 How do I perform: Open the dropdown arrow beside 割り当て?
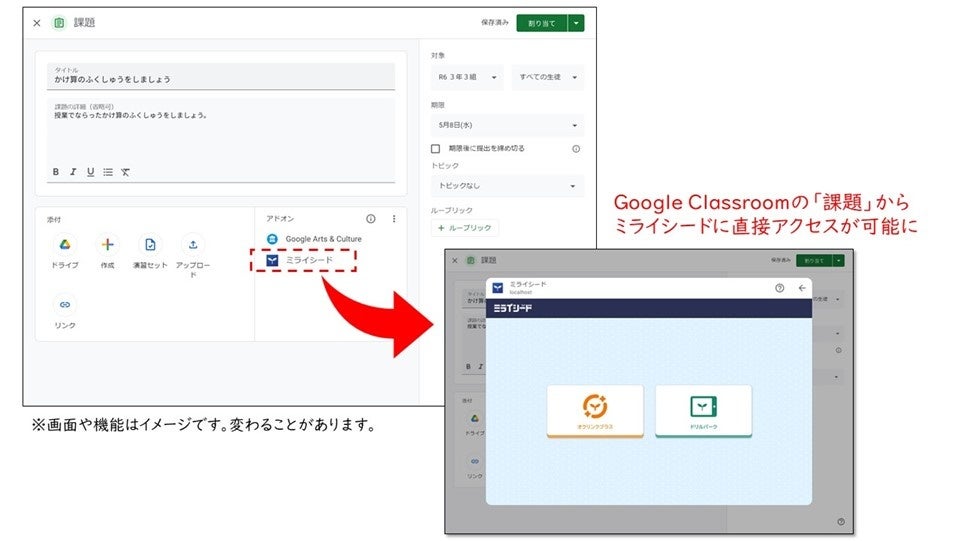[x=576, y=23]
